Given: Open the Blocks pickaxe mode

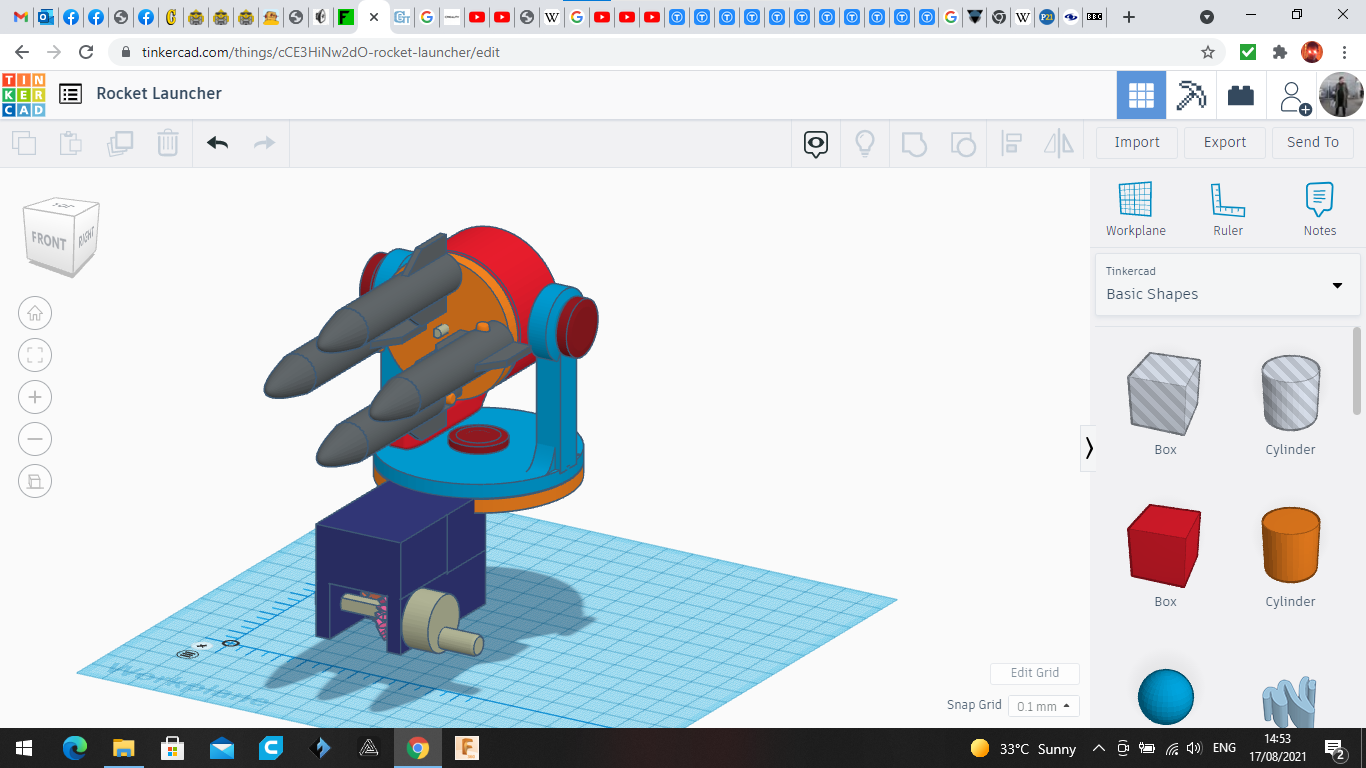Looking at the screenshot, I should pos(1191,95).
